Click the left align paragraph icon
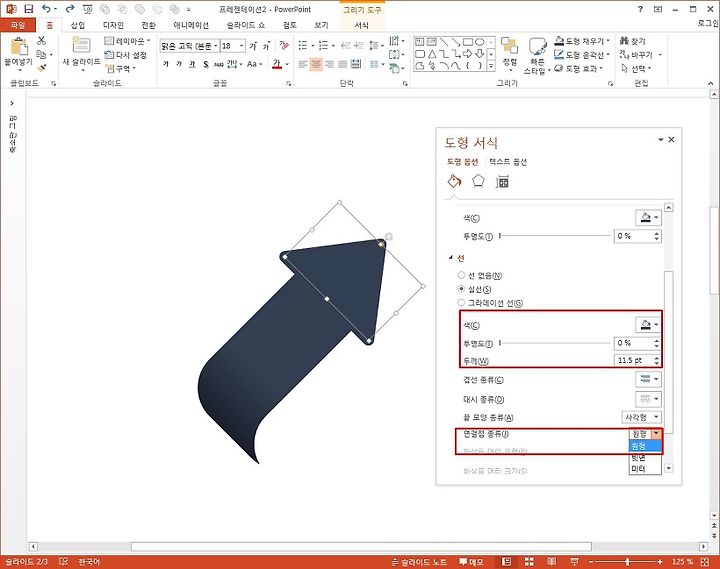 (303, 64)
